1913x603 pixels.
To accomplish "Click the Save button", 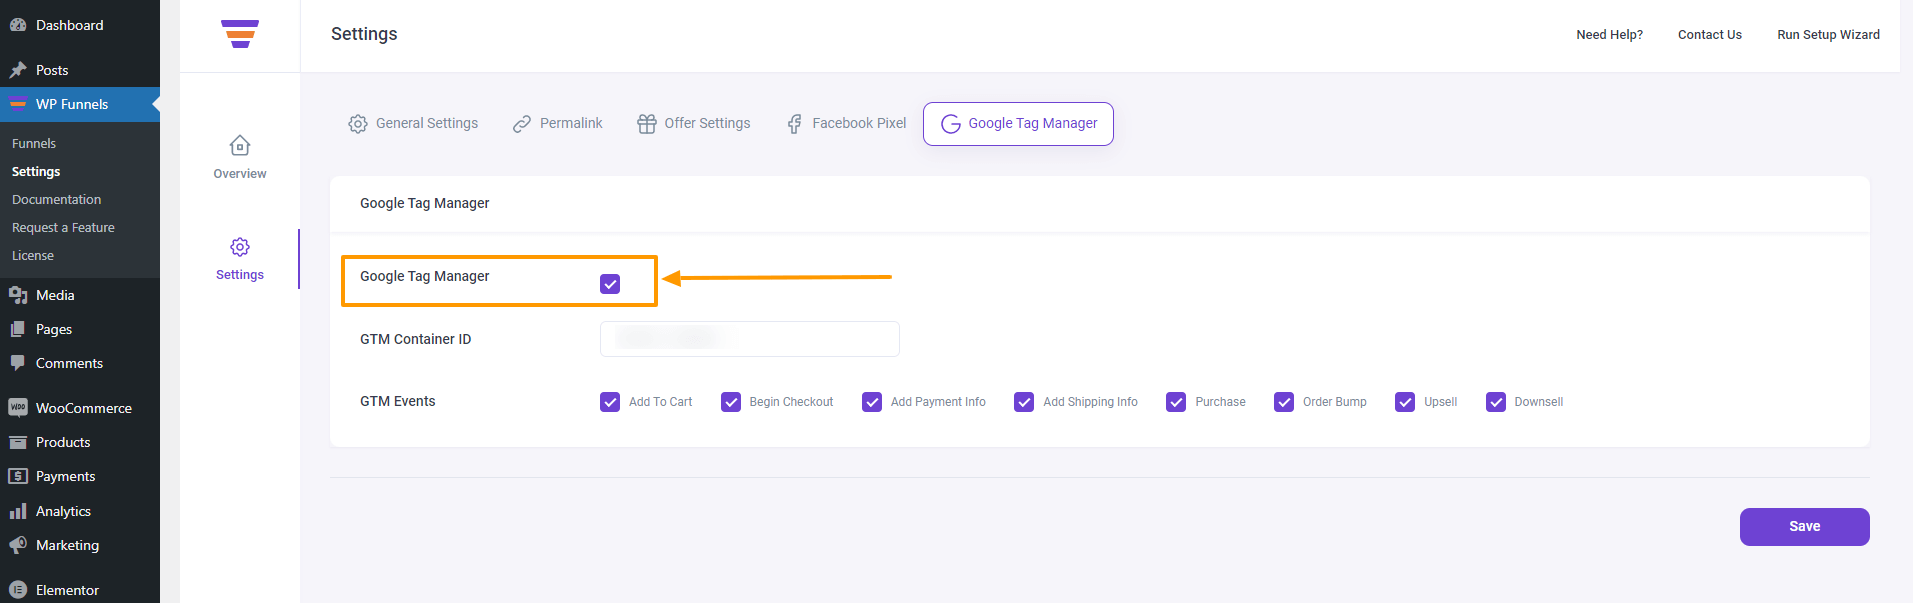I will click(x=1804, y=527).
